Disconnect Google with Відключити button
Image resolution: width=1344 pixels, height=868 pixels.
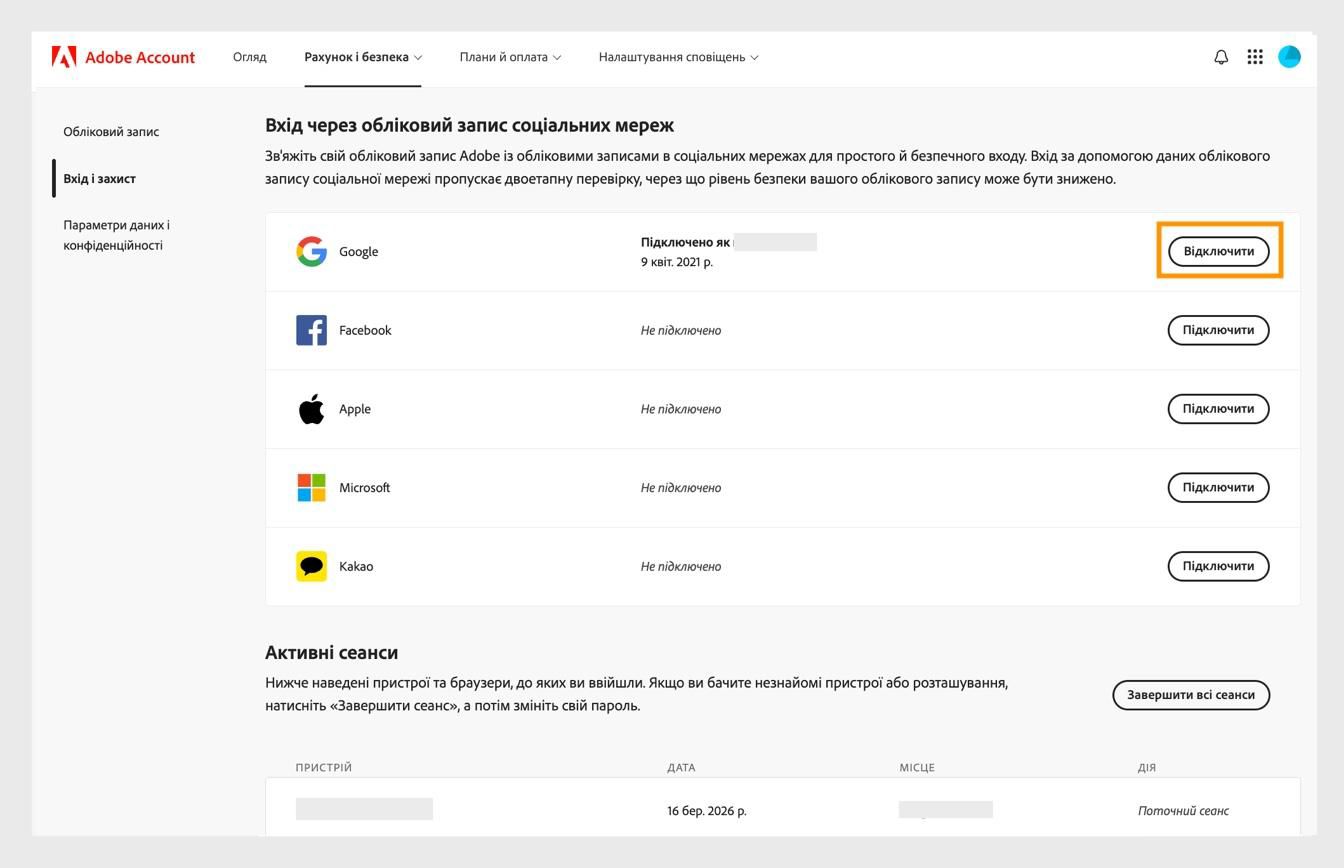(x=1218, y=251)
